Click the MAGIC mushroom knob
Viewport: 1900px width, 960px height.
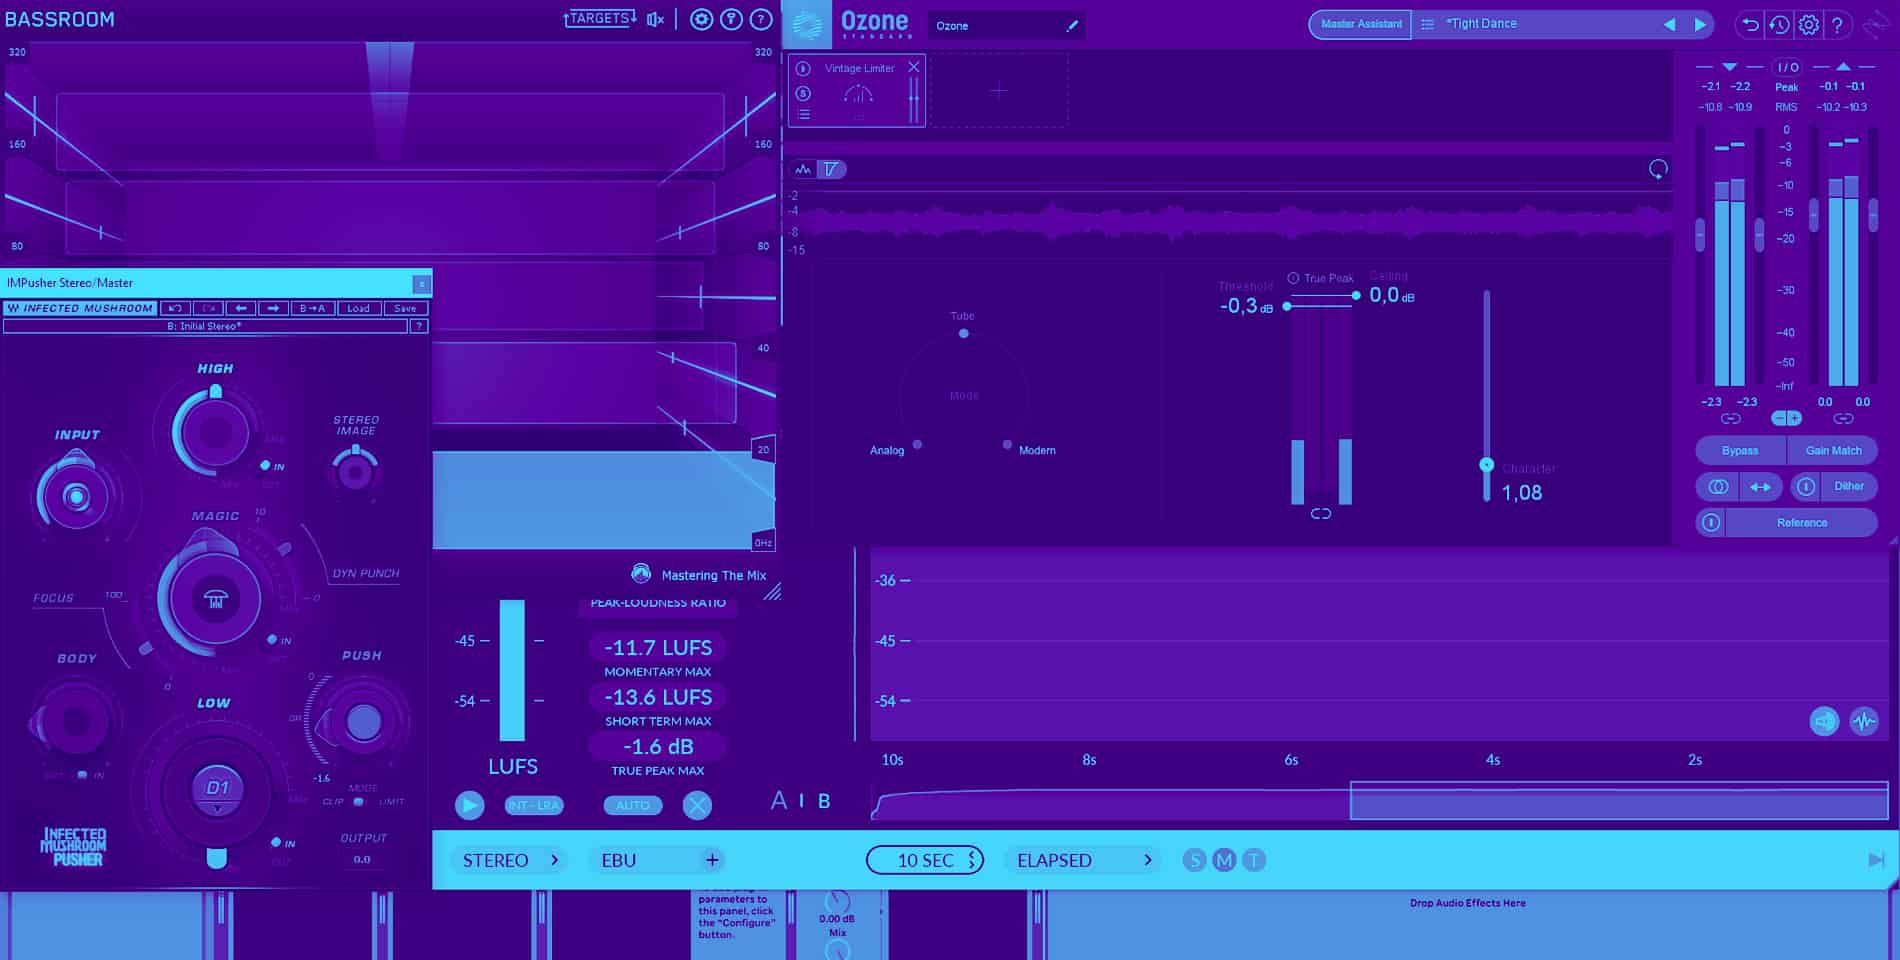pos(215,598)
